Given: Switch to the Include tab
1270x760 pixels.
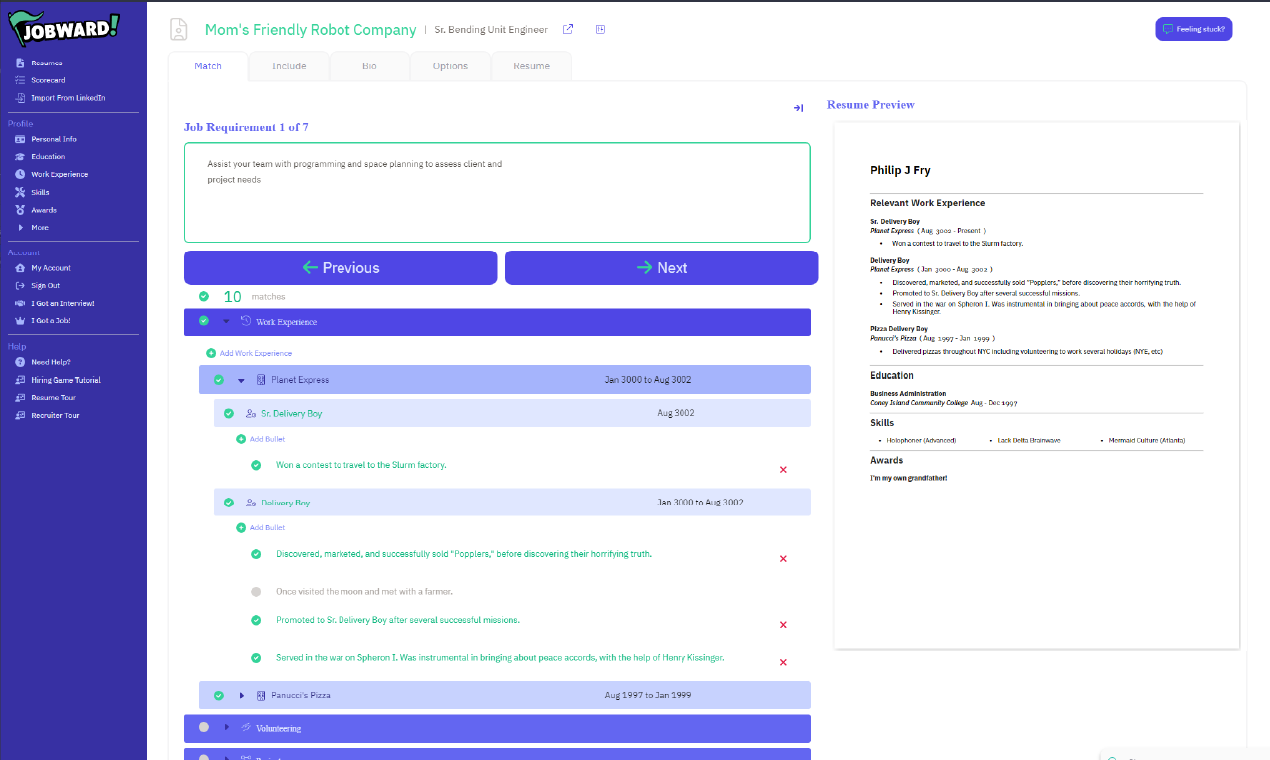Looking at the screenshot, I should click(289, 66).
